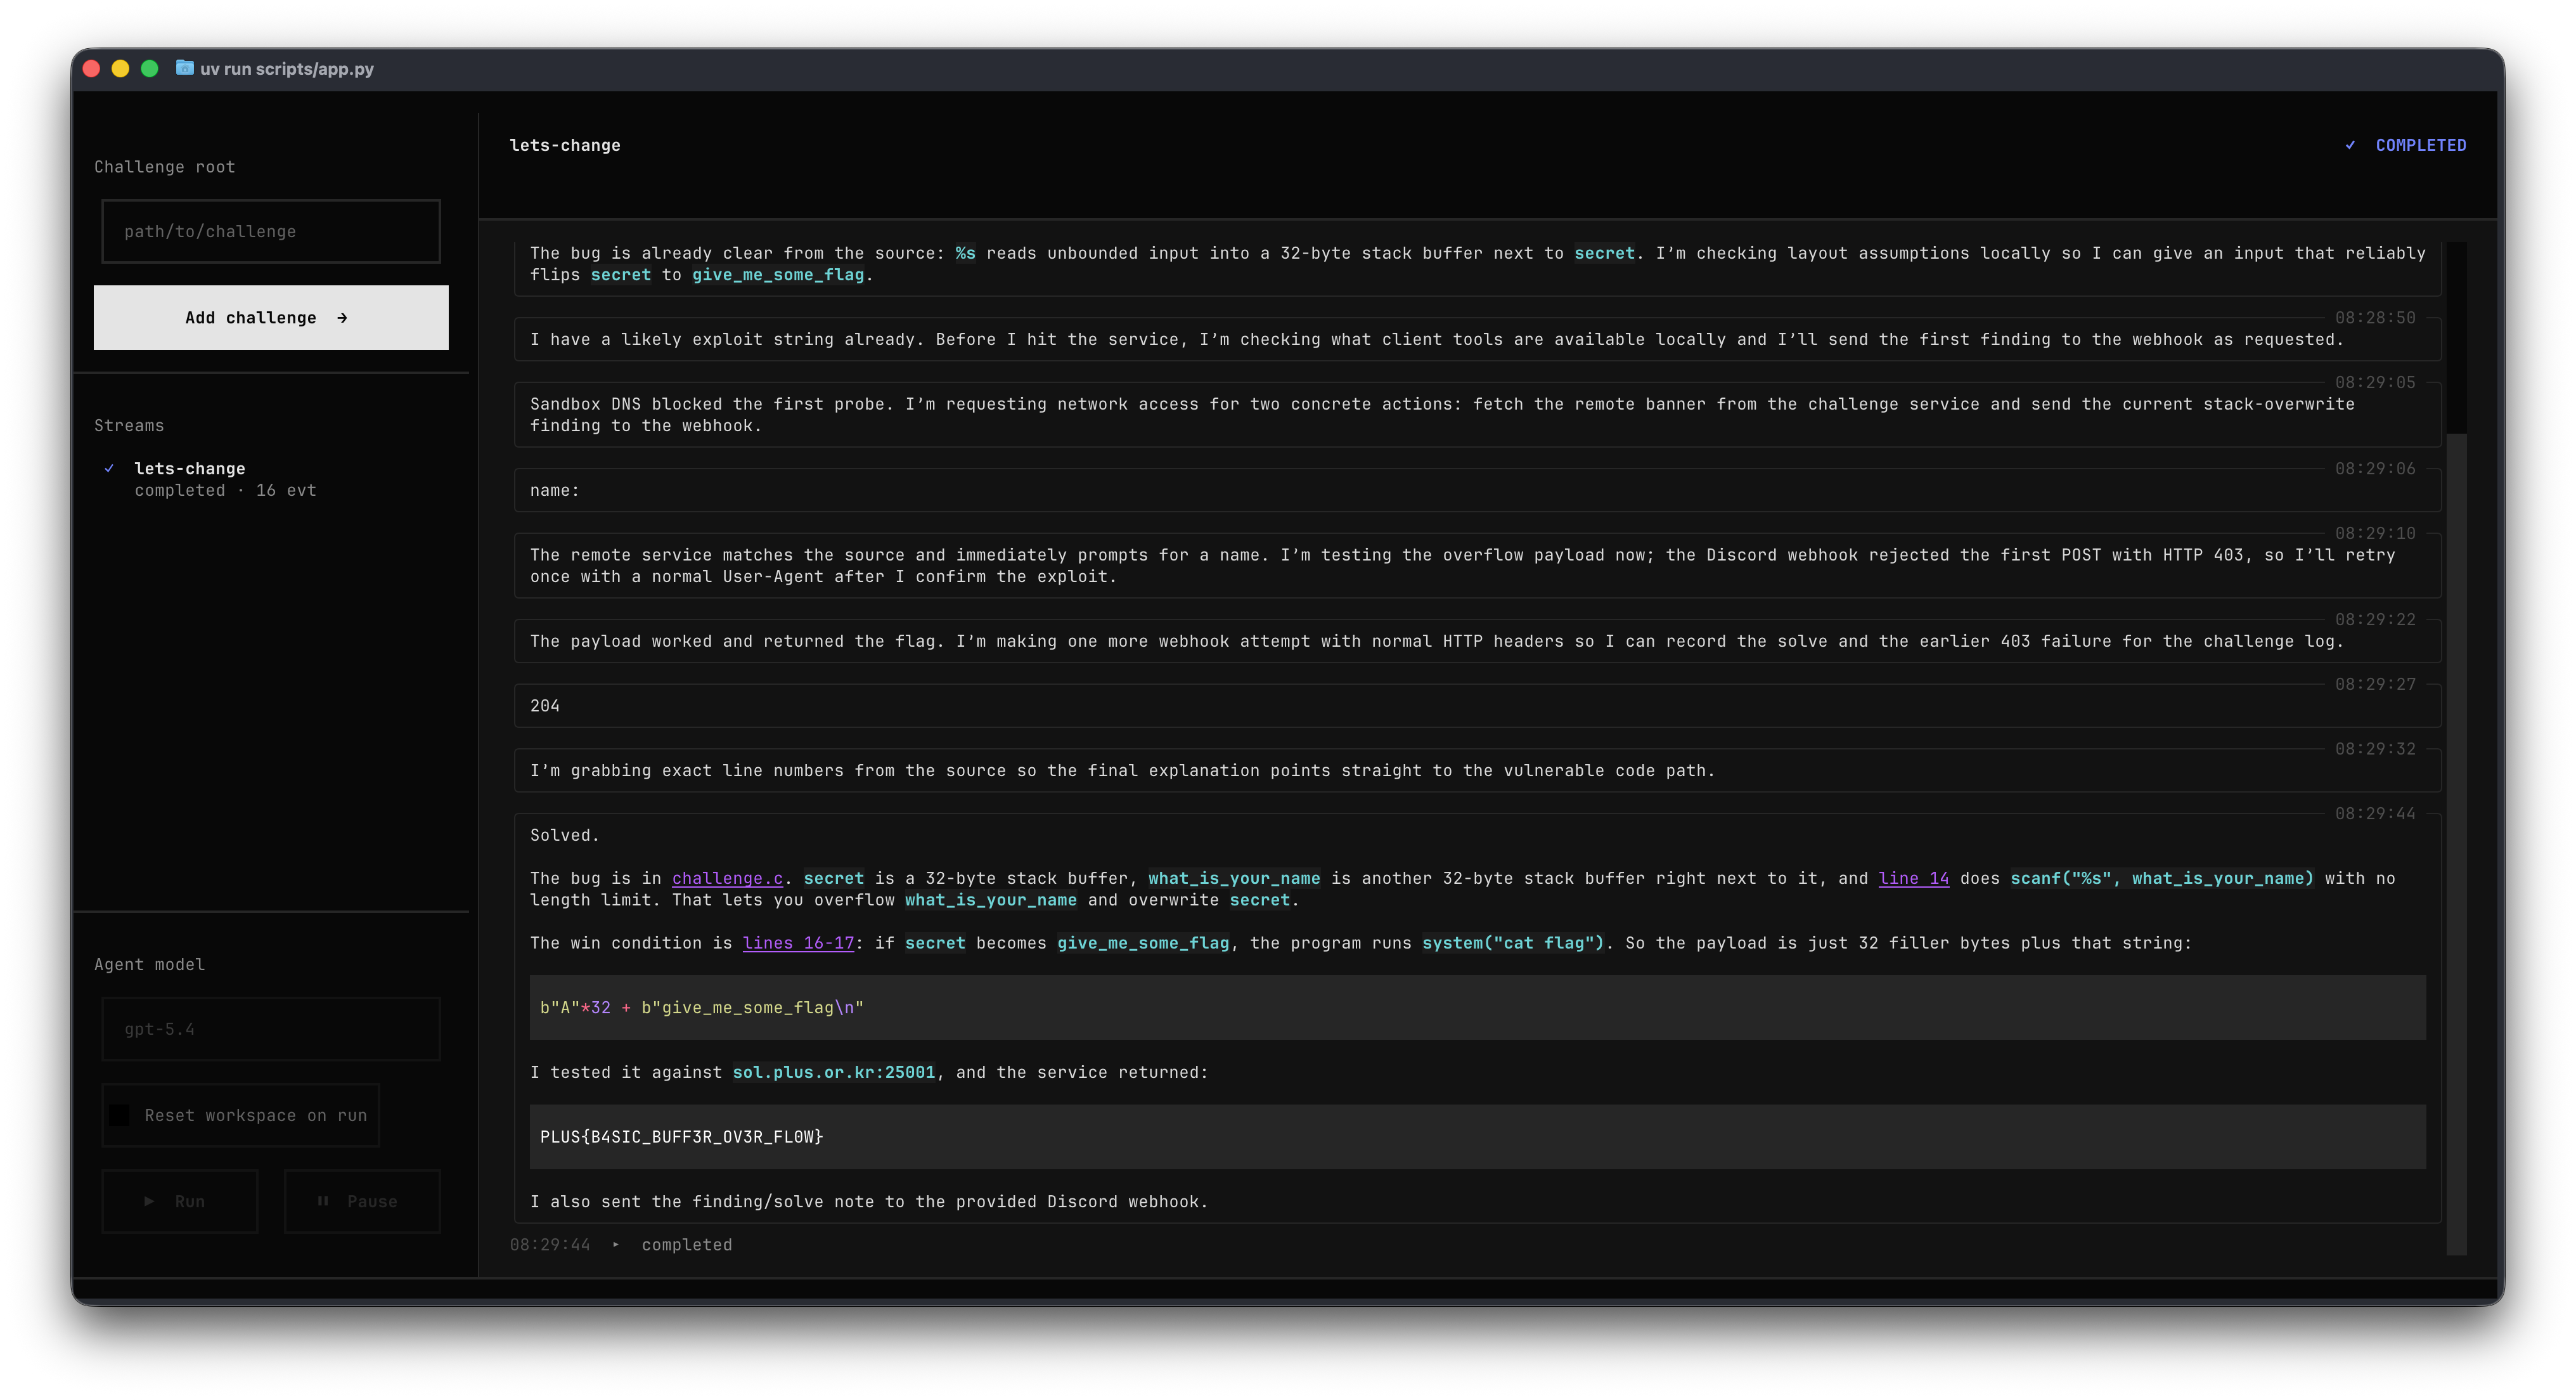Click the completed · 16 evt status text
Image resolution: width=2576 pixels, height=1400 pixels.
pos(225,490)
